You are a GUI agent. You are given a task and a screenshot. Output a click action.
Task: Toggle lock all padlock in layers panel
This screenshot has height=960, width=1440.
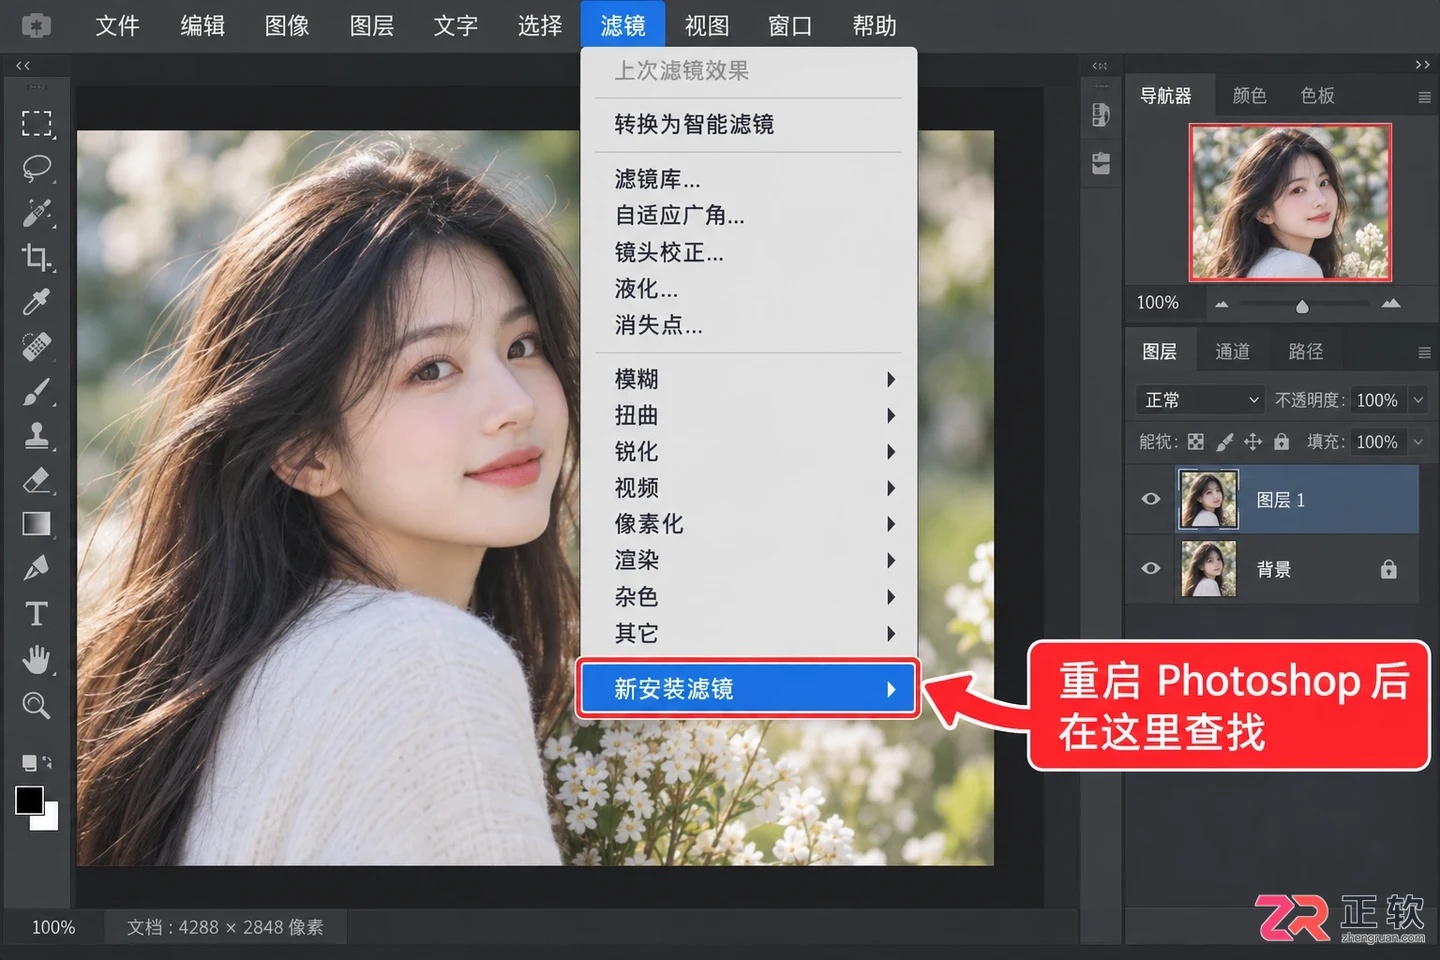click(x=1282, y=441)
